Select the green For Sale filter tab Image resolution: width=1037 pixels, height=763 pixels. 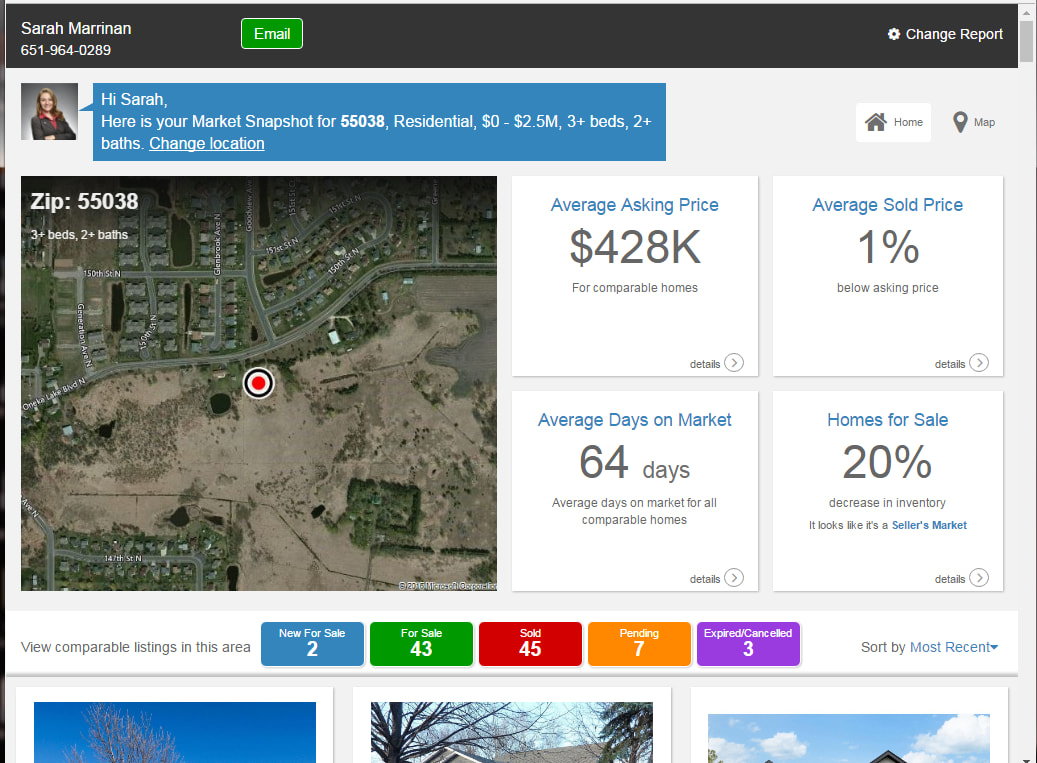[x=421, y=644]
